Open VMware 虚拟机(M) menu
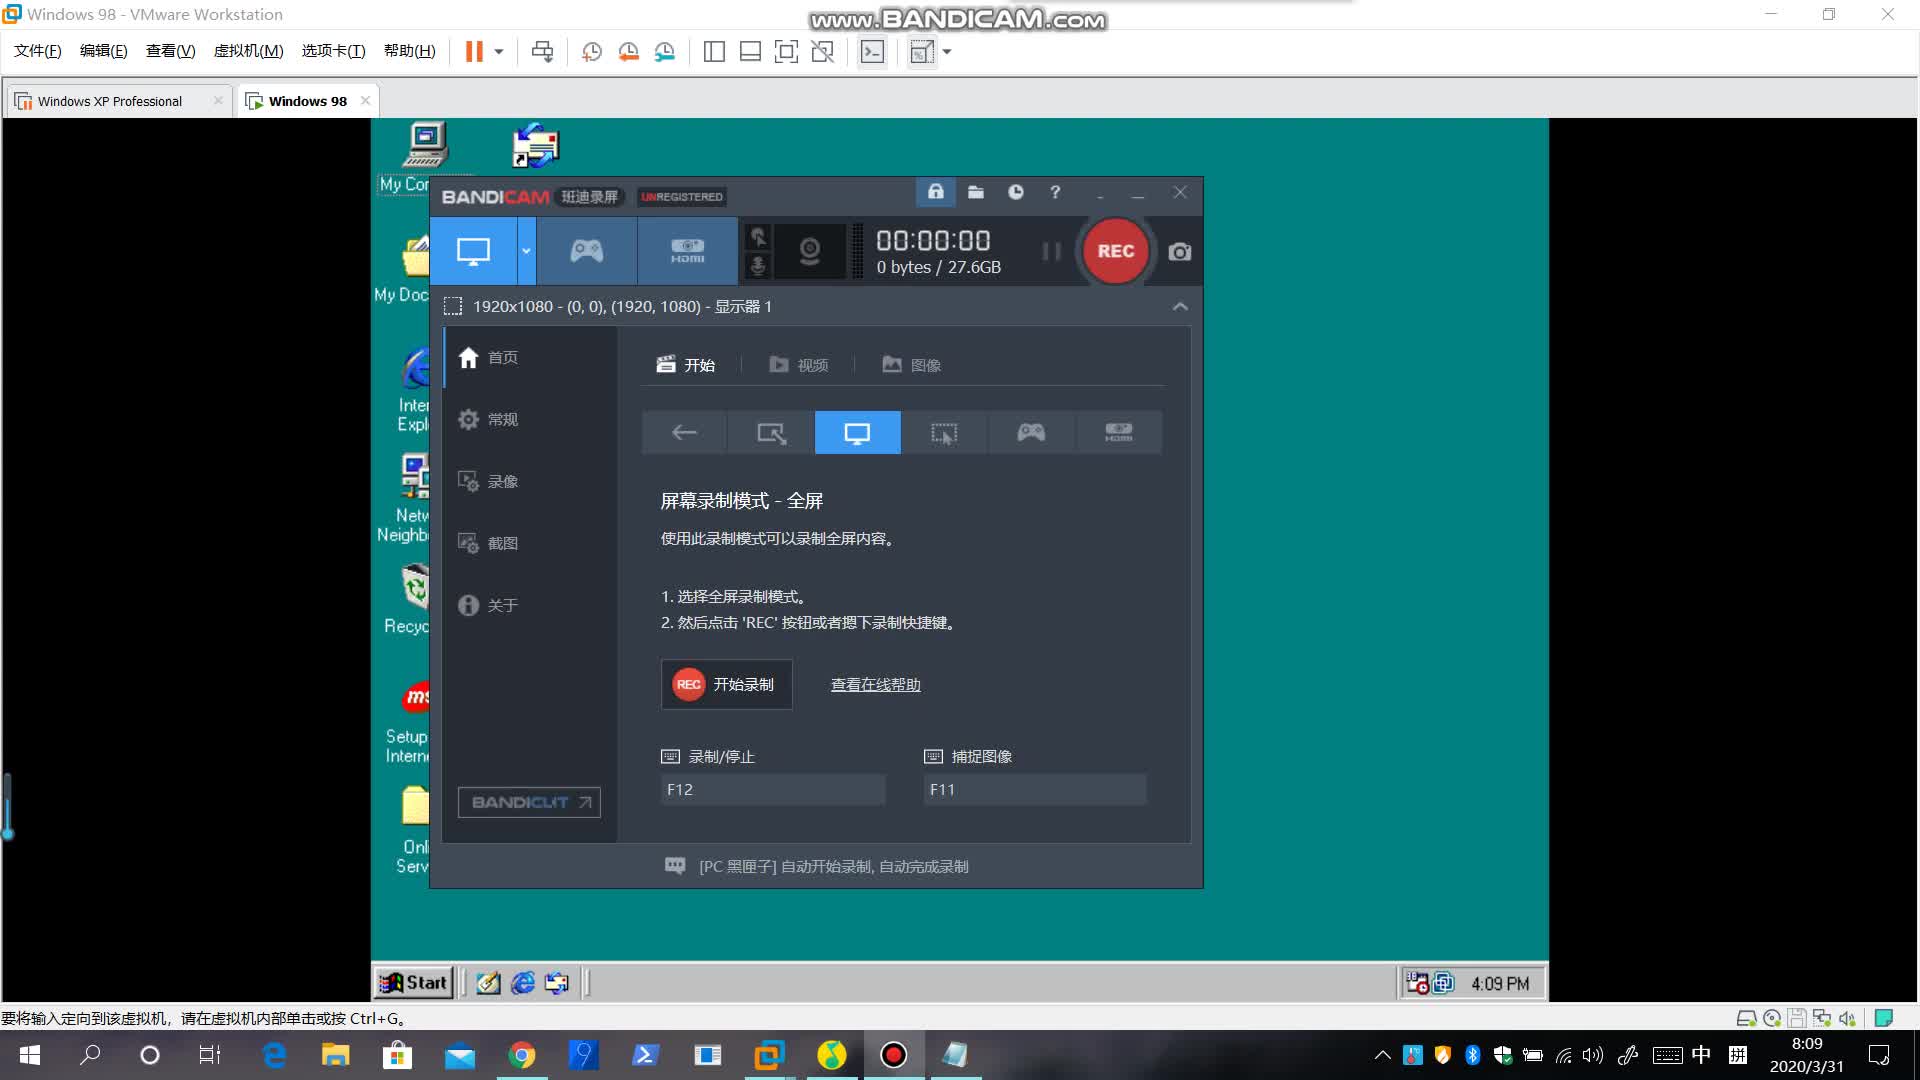The height and width of the screenshot is (1080, 1920). (x=249, y=51)
